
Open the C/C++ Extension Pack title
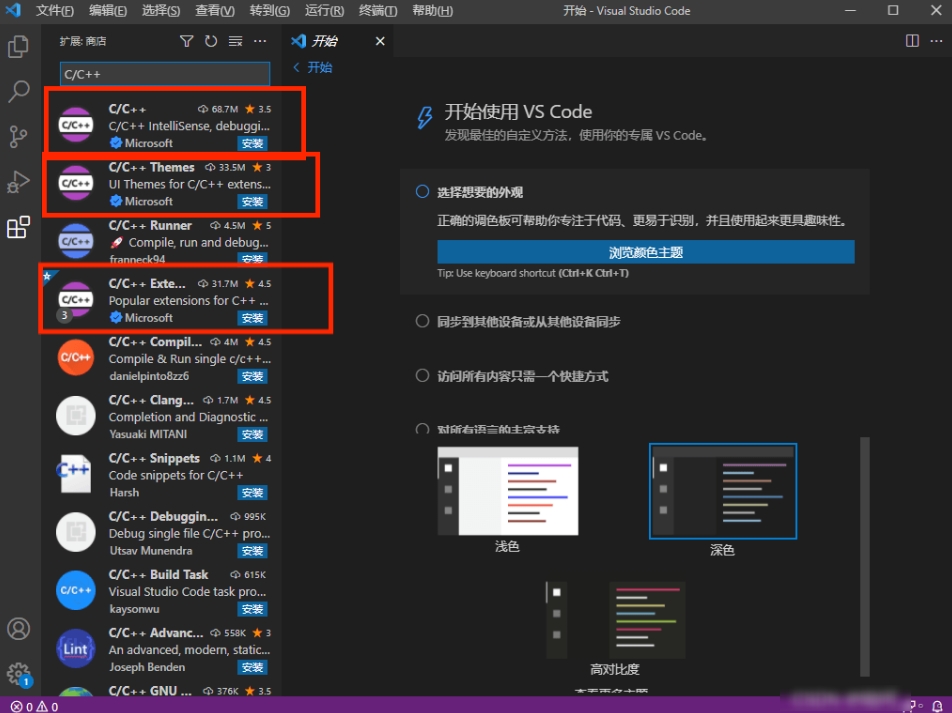coord(147,284)
